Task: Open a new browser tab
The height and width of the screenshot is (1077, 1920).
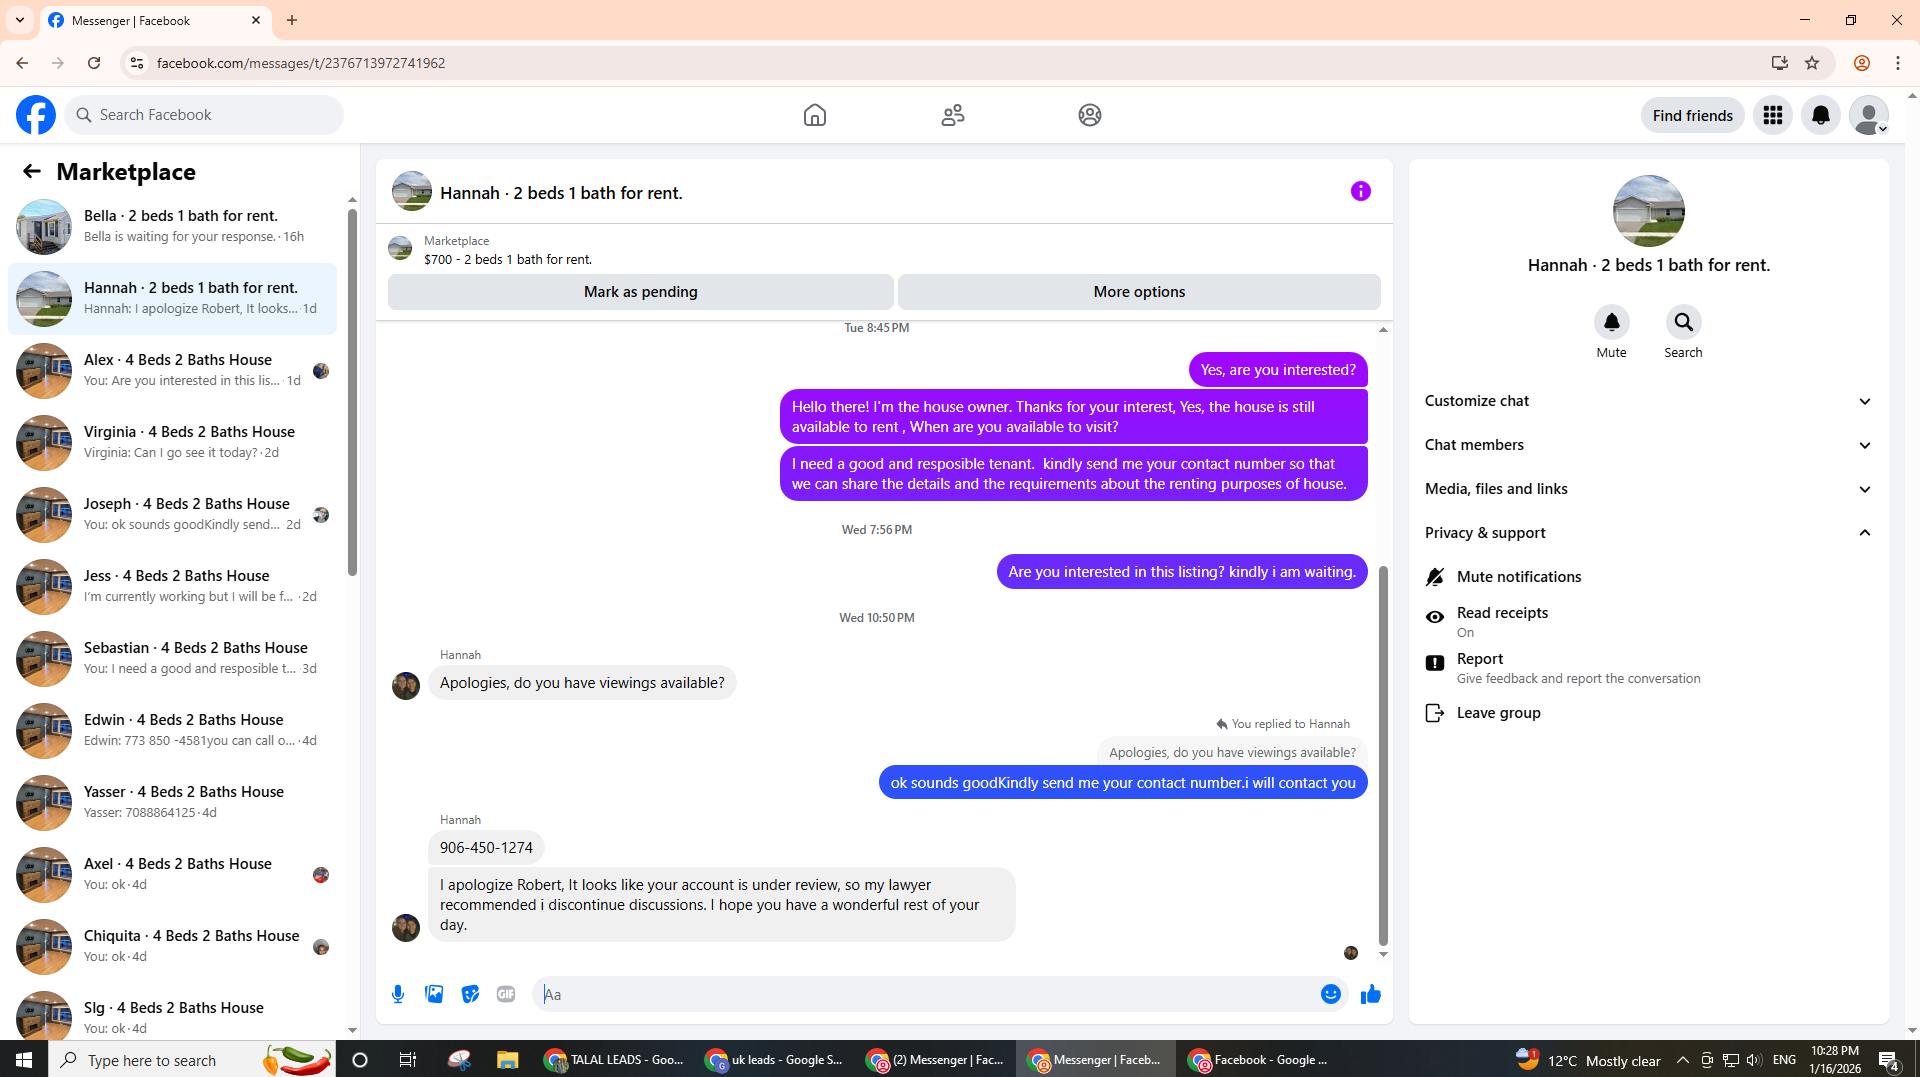Action: pos(292,20)
